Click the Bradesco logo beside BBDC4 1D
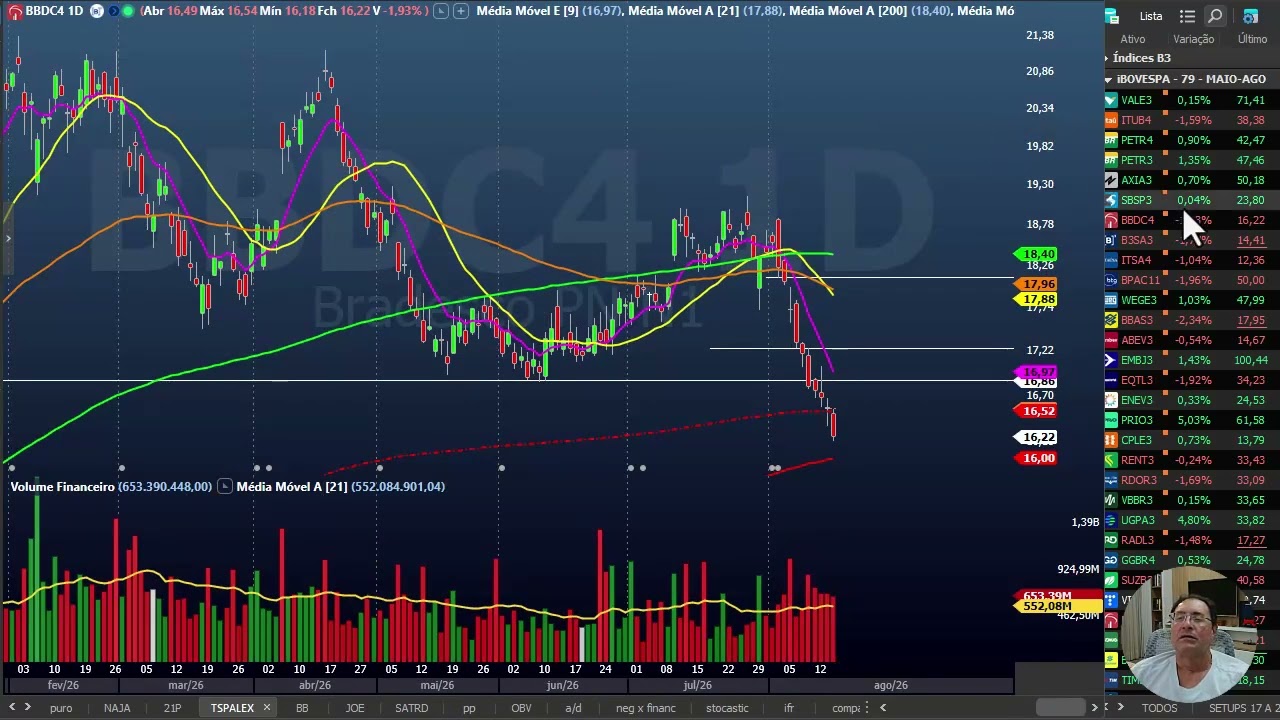 coord(14,11)
